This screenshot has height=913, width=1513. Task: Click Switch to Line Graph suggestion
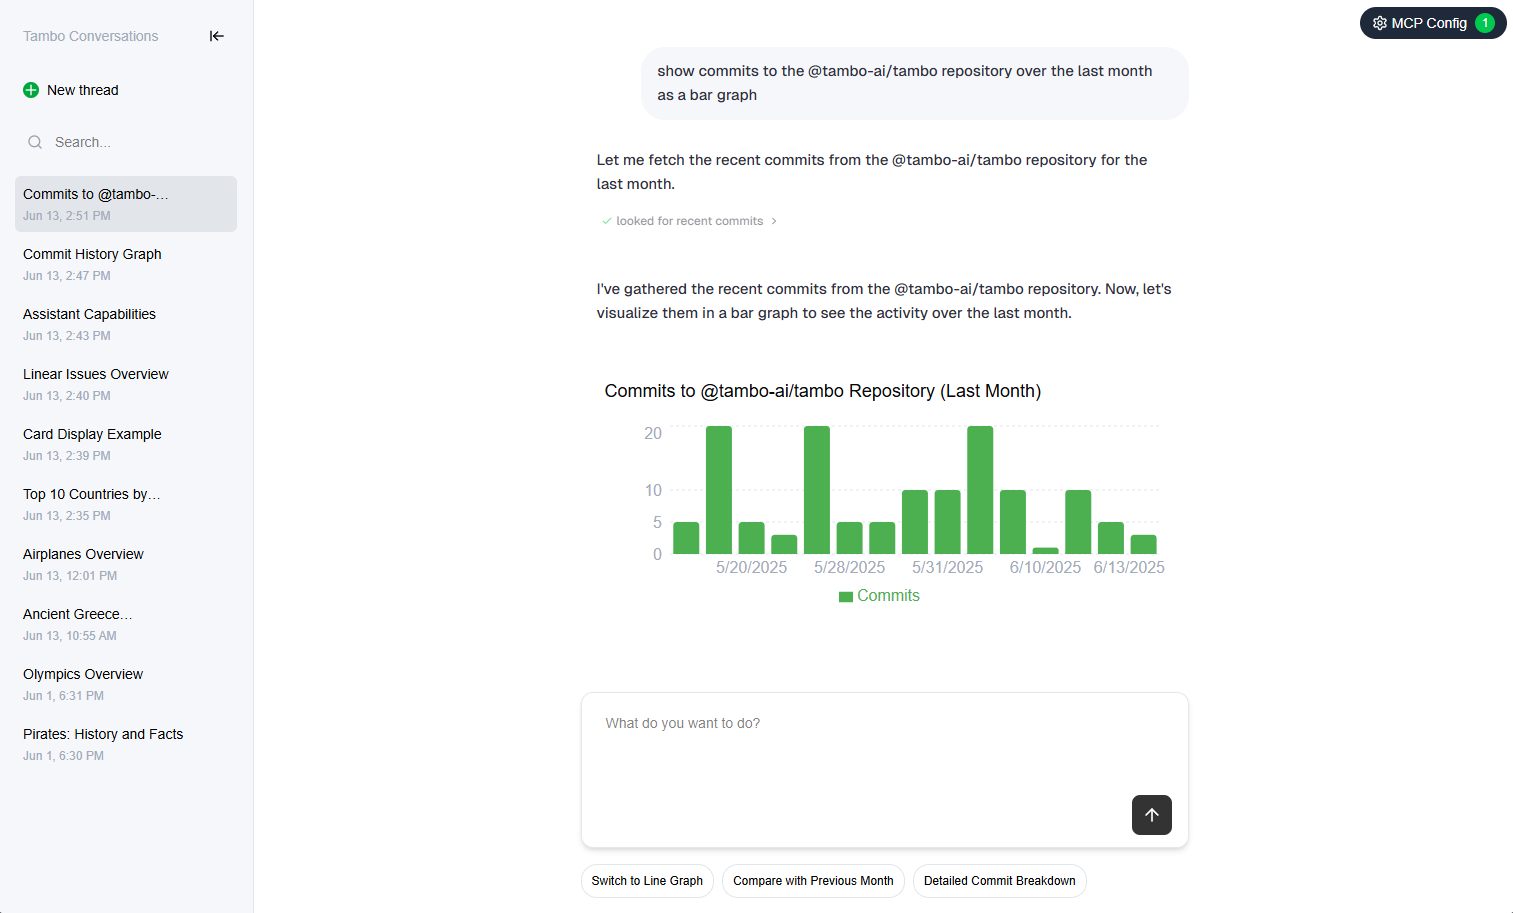tap(647, 881)
